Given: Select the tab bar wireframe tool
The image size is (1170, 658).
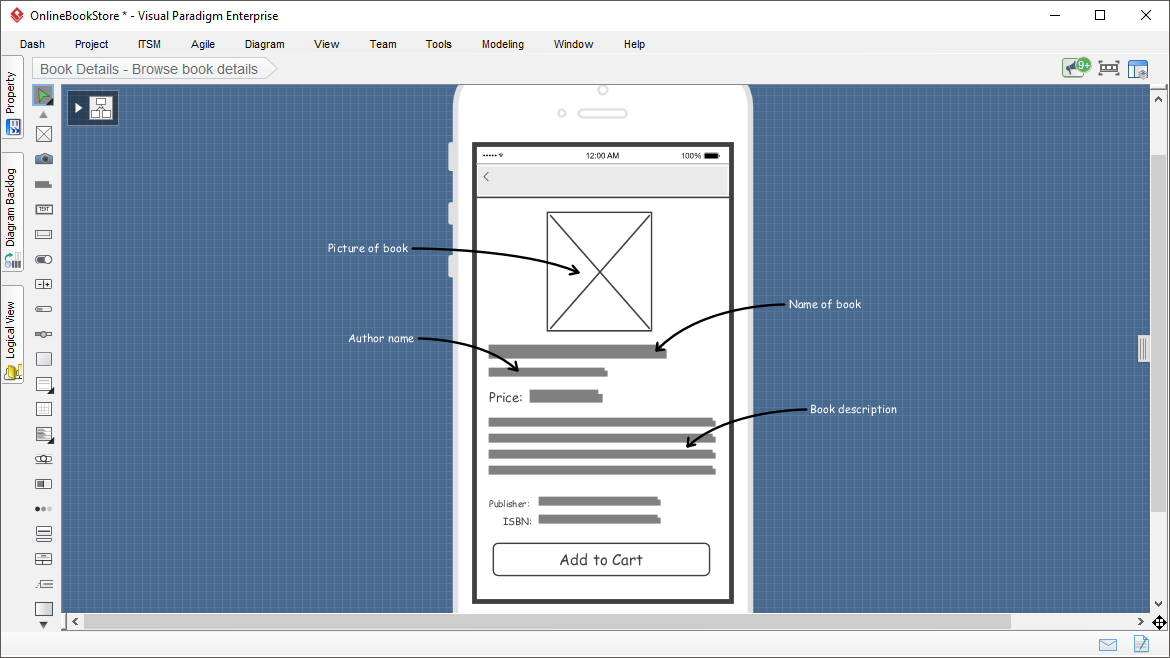Looking at the screenshot, I should 44,559.
